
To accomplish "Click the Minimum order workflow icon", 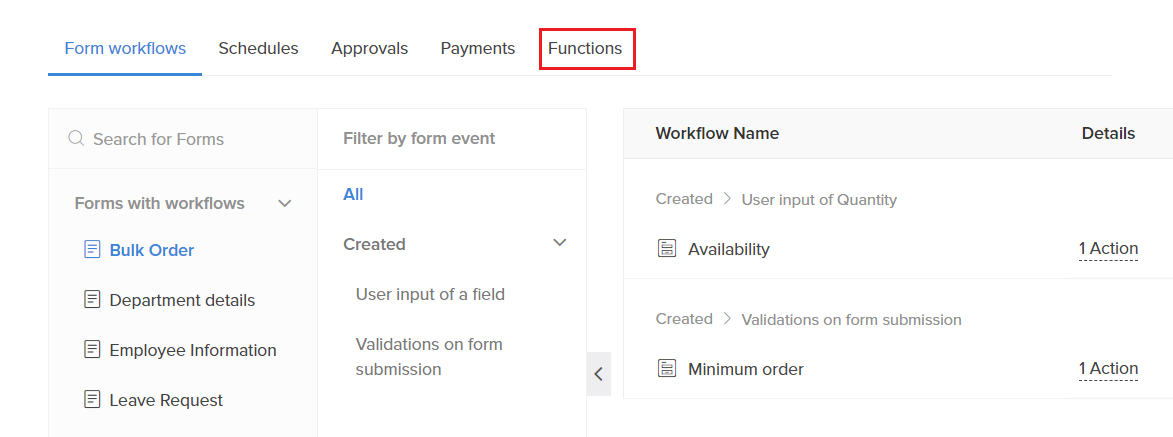I will [667, 369].
